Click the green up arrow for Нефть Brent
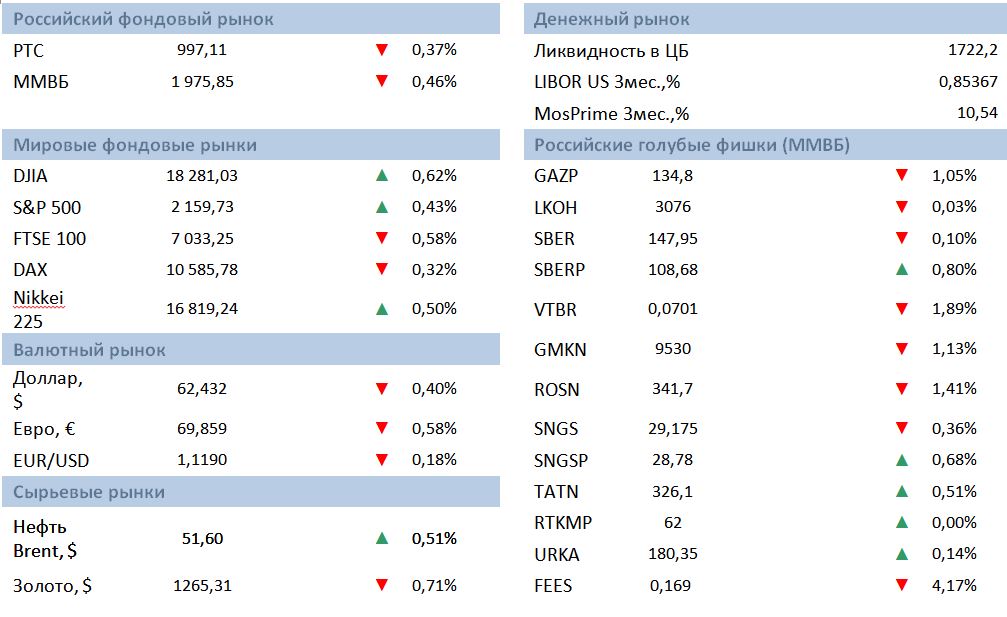The width and height of the screenshot is (1007, 617). tap(381, 538)
